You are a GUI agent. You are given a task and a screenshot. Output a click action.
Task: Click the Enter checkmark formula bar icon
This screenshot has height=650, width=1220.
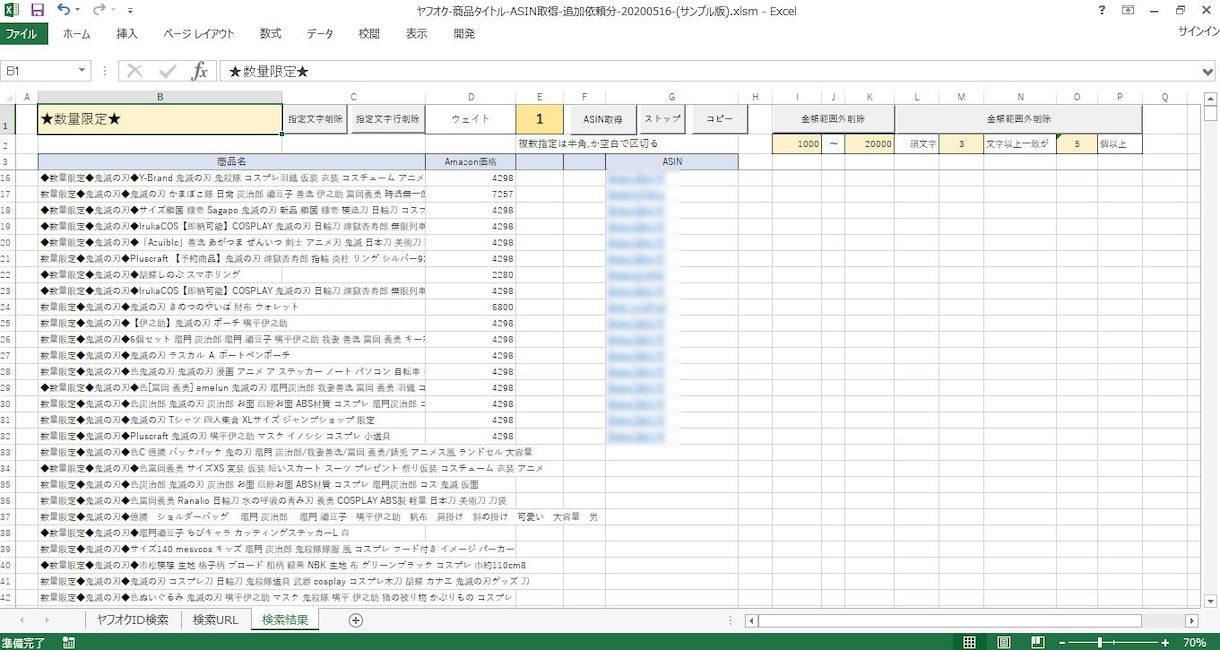click(x=167, y=71)
